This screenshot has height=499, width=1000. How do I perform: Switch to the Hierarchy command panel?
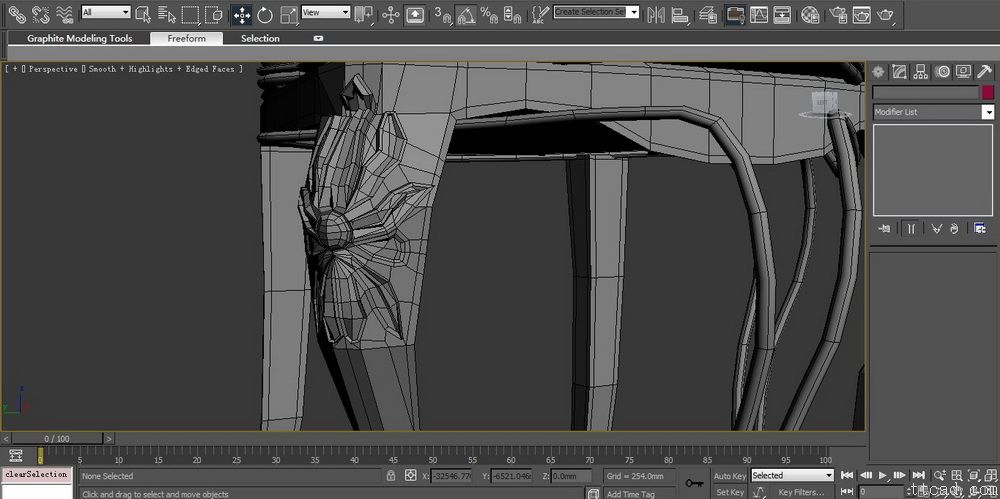tap(921, 72)
